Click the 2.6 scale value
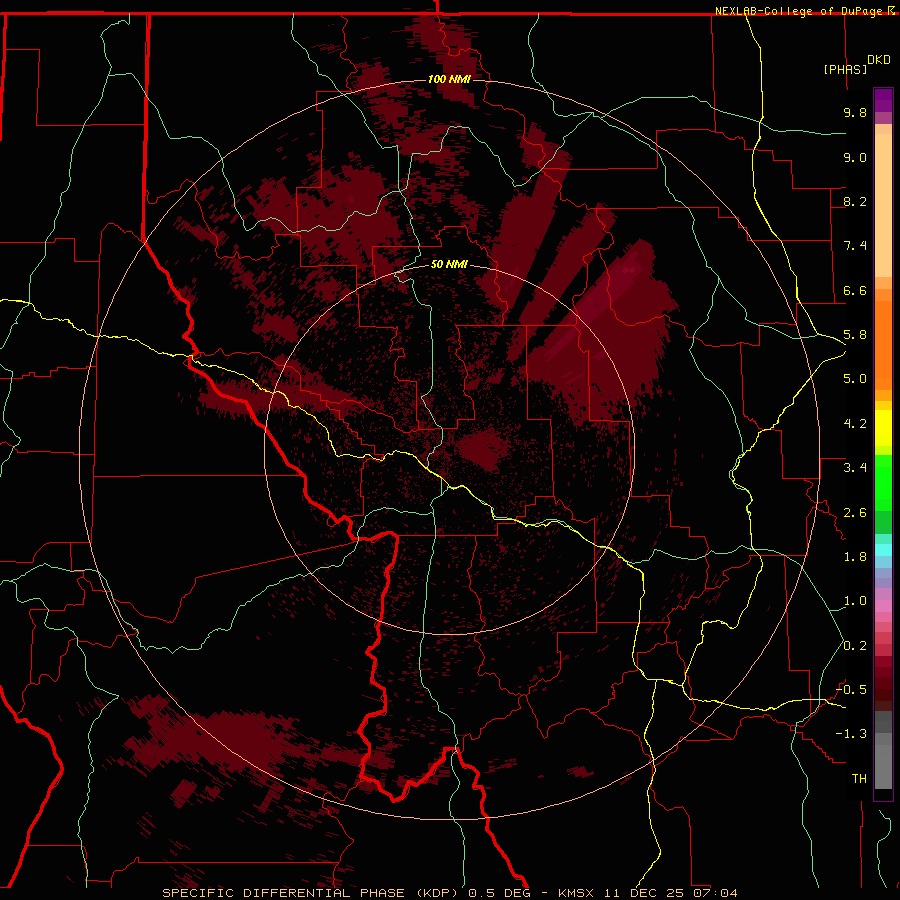 point(855,513)
